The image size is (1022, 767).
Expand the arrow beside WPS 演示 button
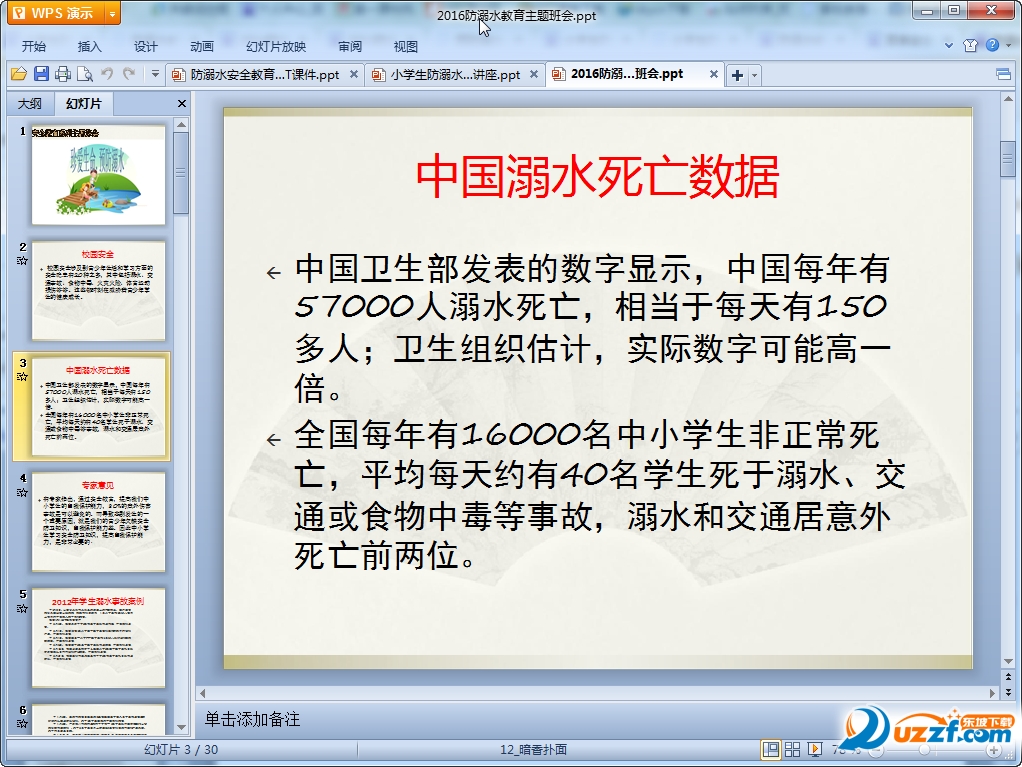point(113,13)
